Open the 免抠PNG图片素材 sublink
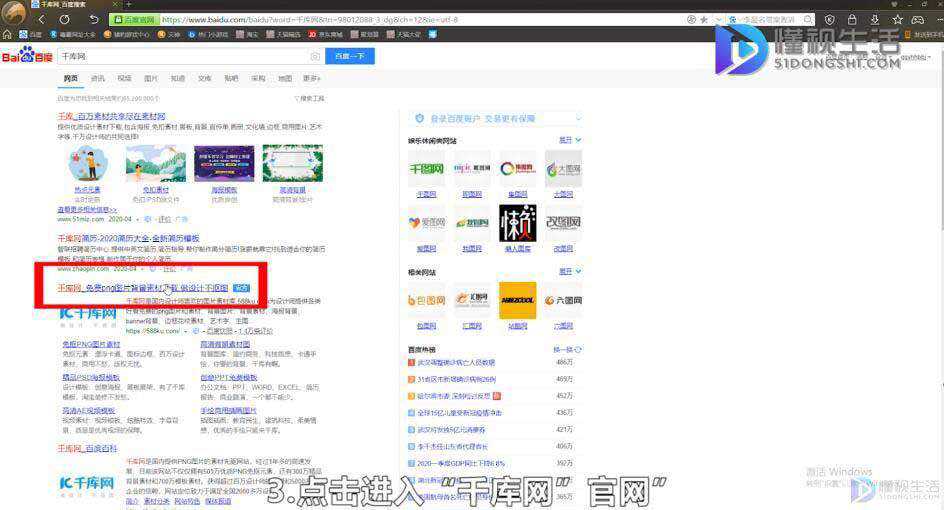944x510 pixels. (92, 344)
